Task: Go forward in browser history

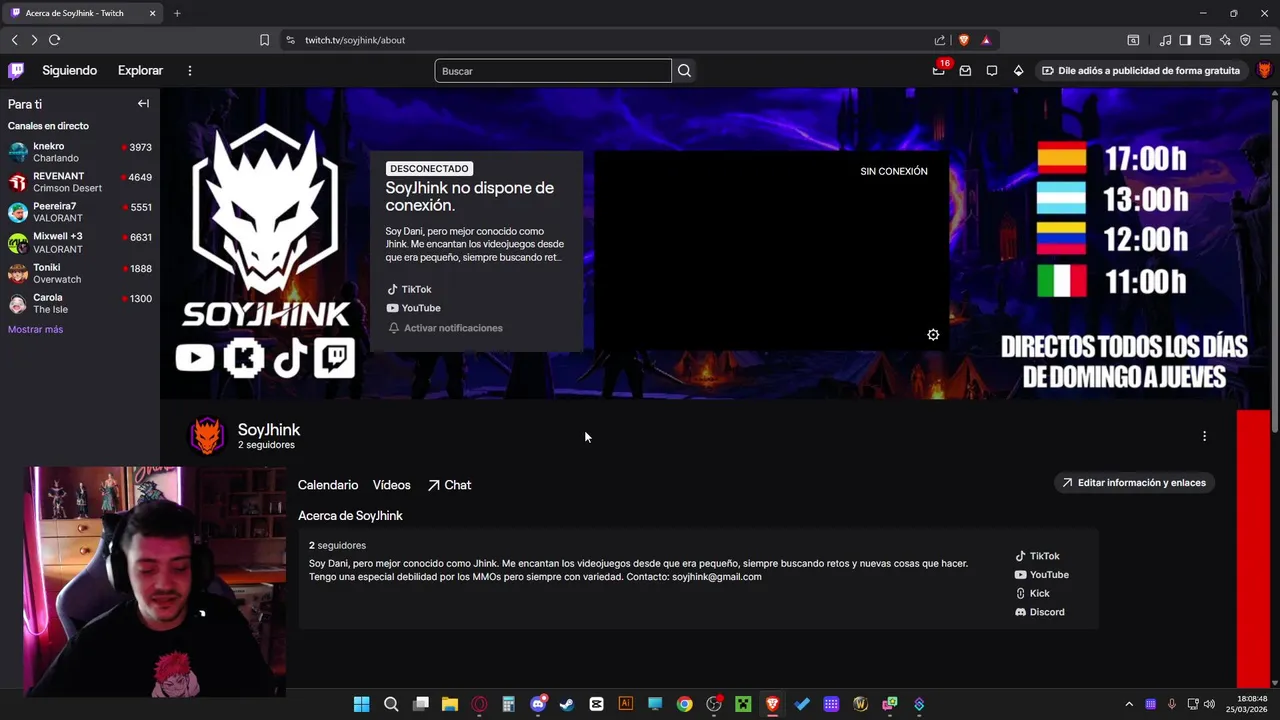Action: coord(34,40)
